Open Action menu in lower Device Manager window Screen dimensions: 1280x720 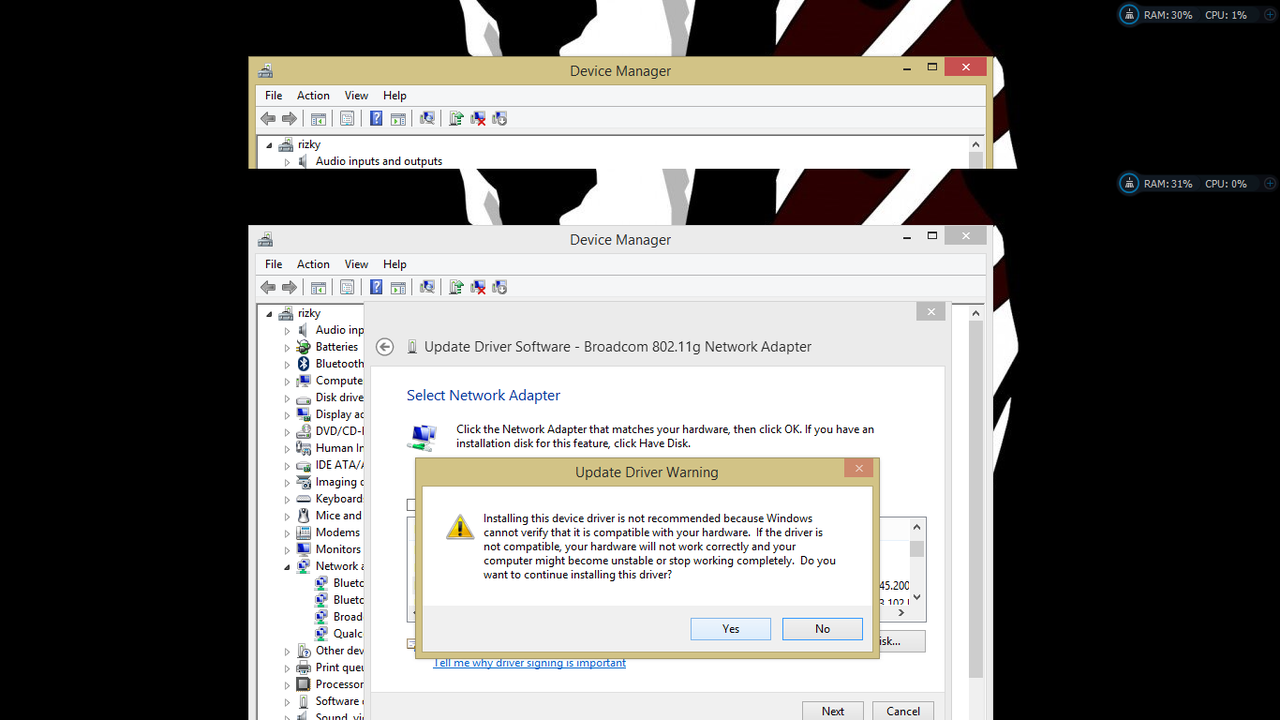tap(313, 264)
